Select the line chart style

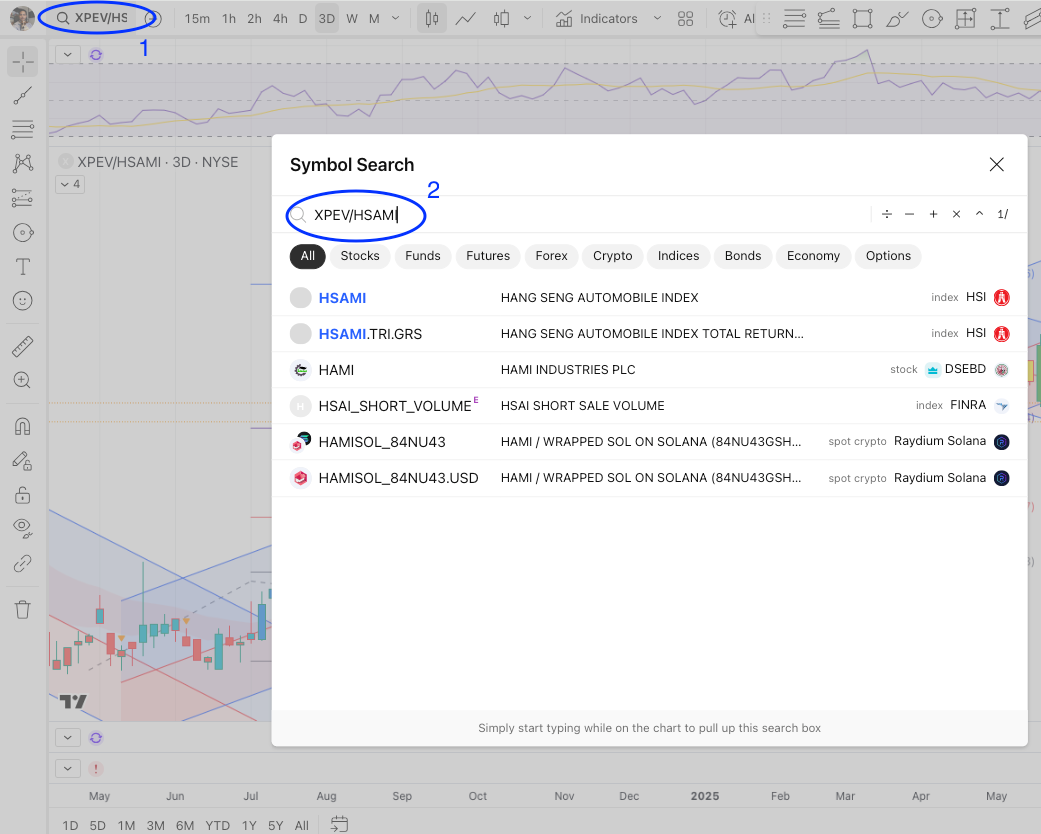tap(465, 19)
